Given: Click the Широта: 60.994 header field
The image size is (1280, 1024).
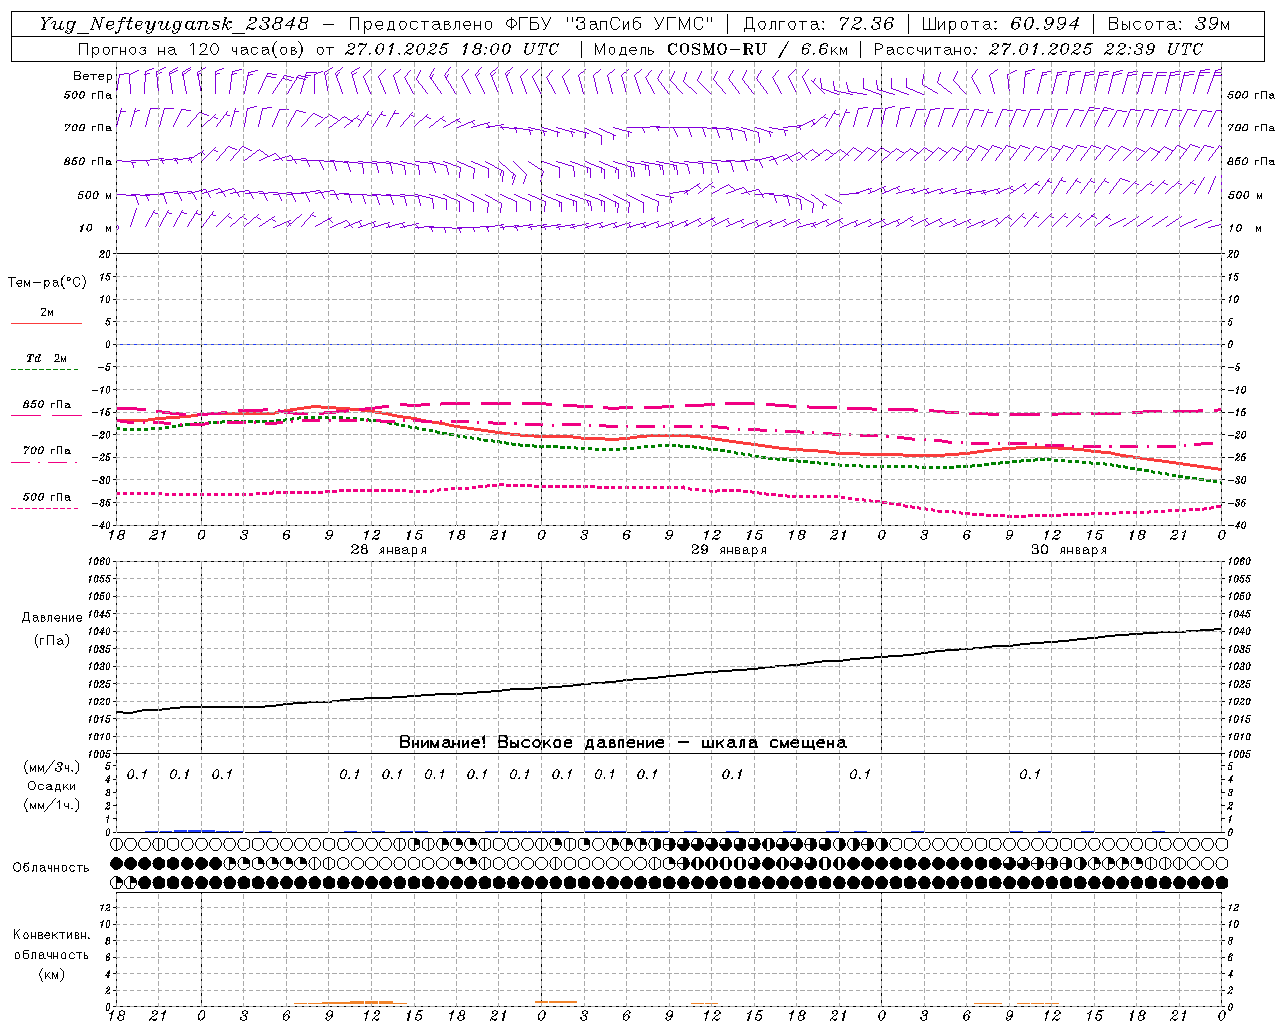Looking at the screenshot, I should (1001, 24).
